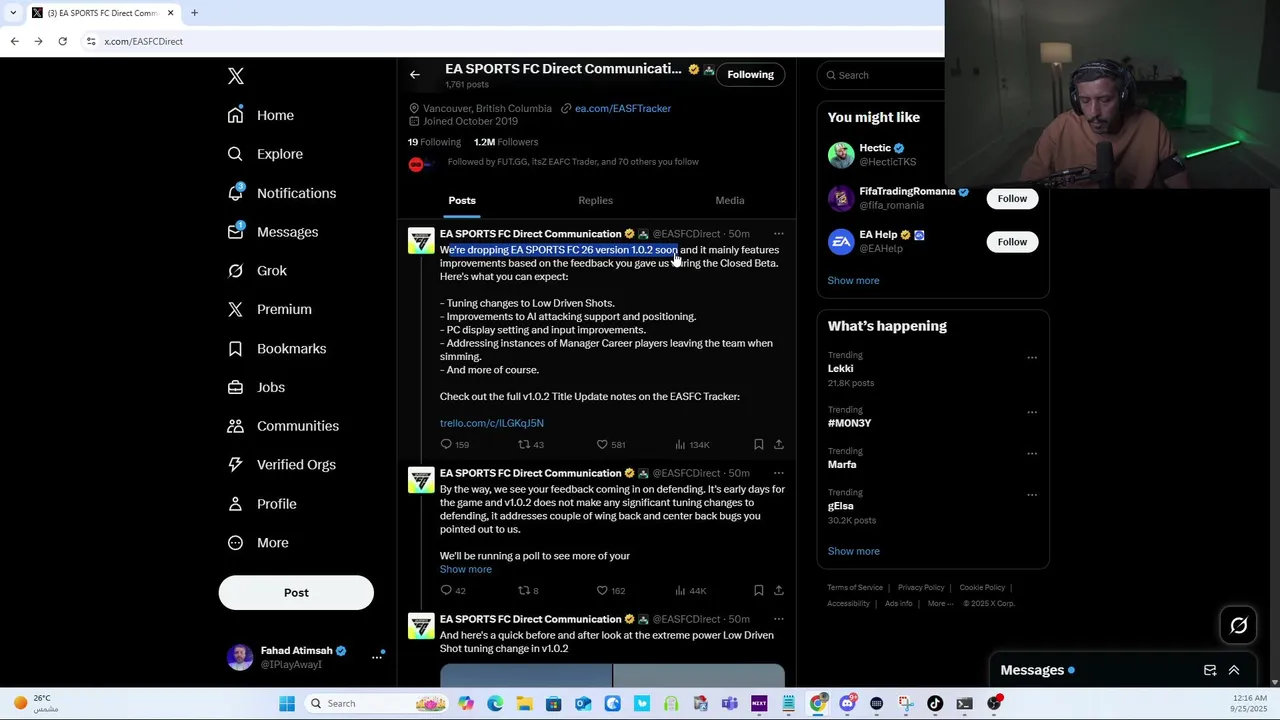Viewport: 1280px width, 720px height.
Task: Open ea.com/EASFTracker profile link
Action: (x=622, y=108)
